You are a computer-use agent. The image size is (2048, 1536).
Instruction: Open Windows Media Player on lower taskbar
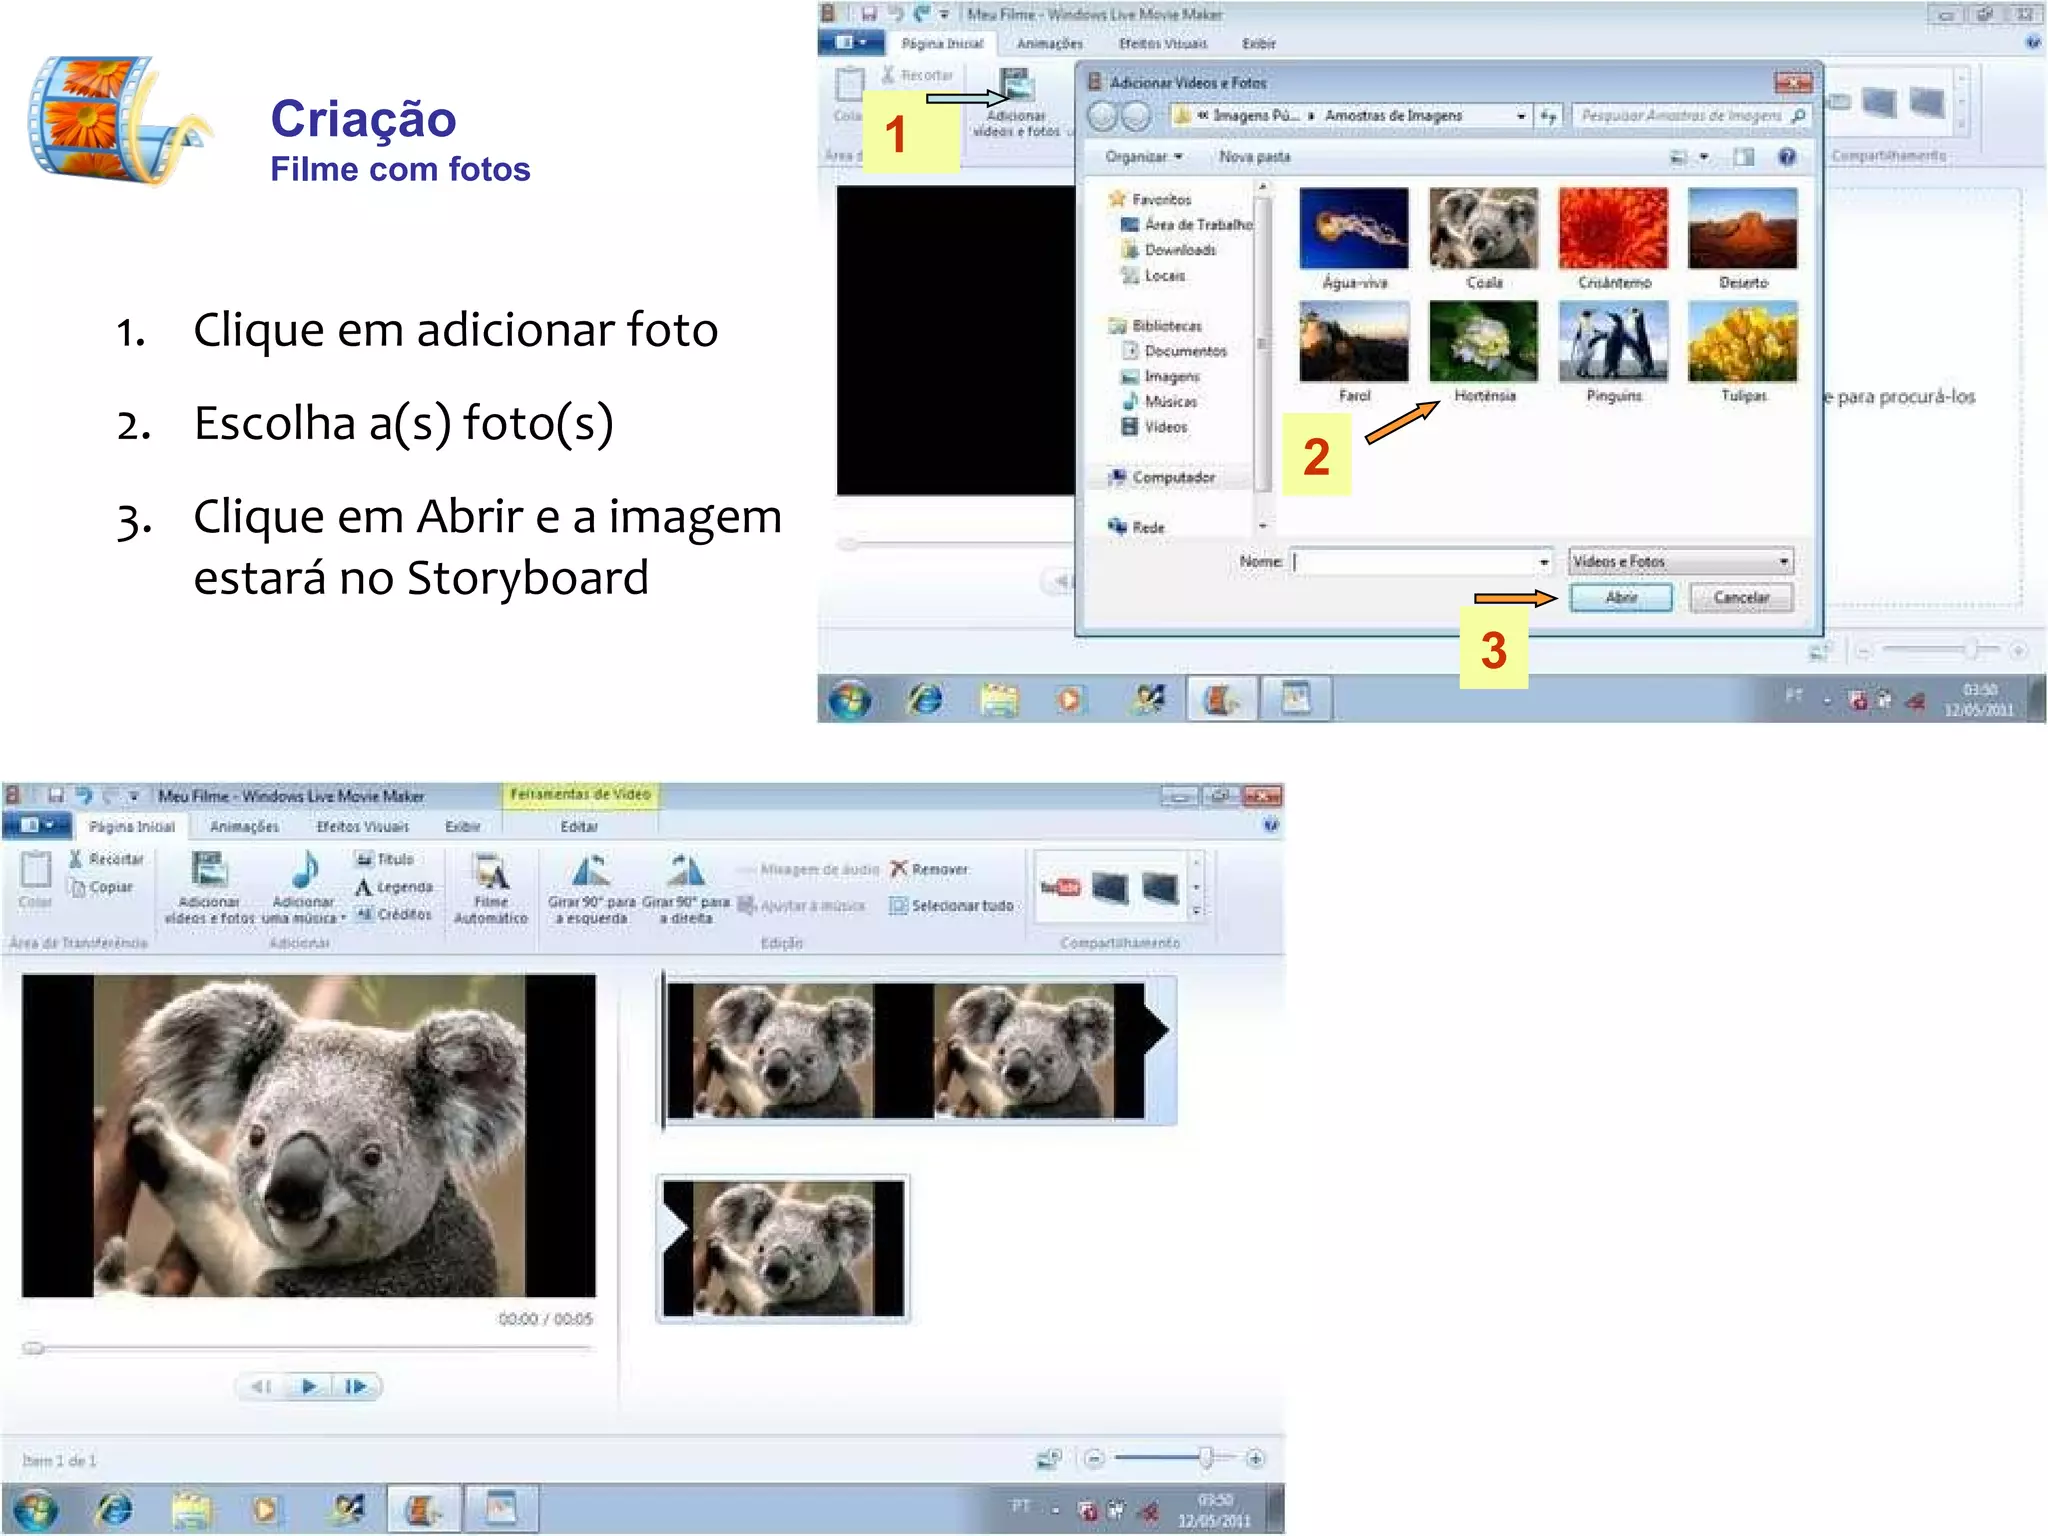pyautogui.click(x=265, y=1509)
